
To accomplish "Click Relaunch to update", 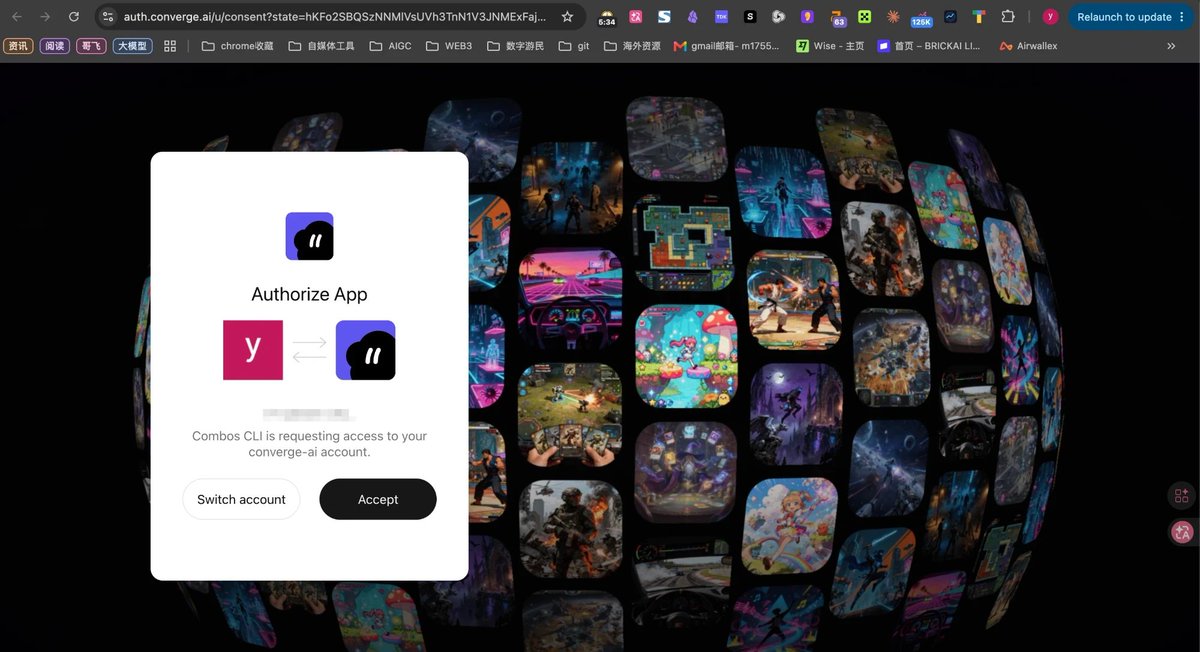I will [1124, 17].
